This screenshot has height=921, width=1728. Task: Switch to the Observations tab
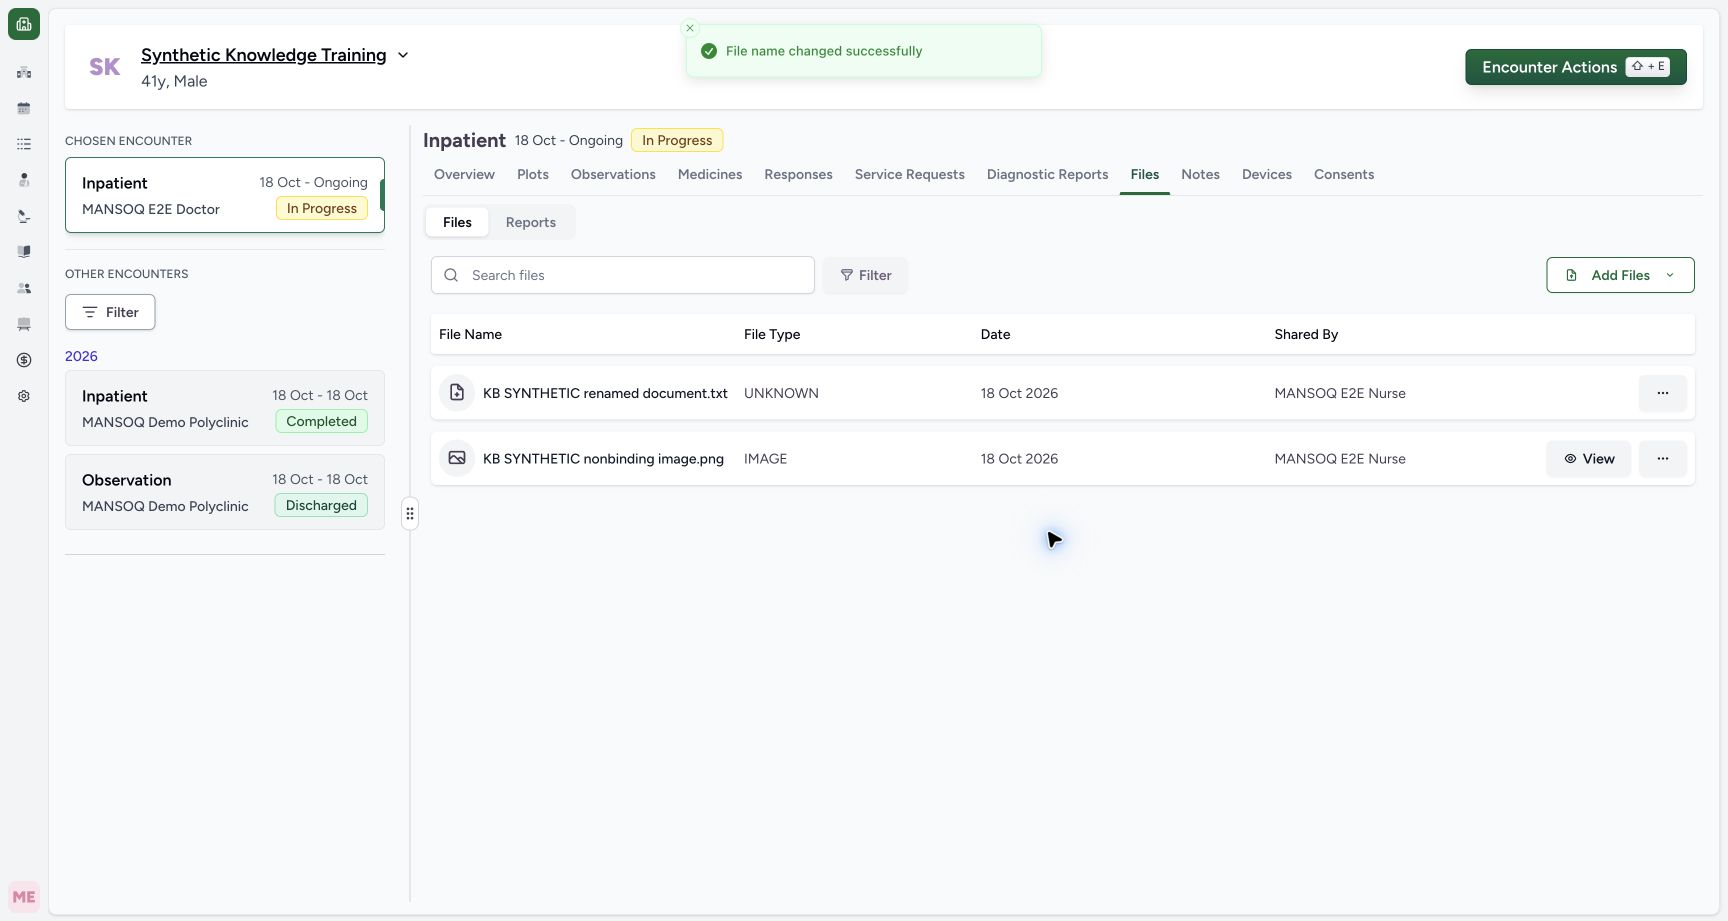[x=613, y=174]
